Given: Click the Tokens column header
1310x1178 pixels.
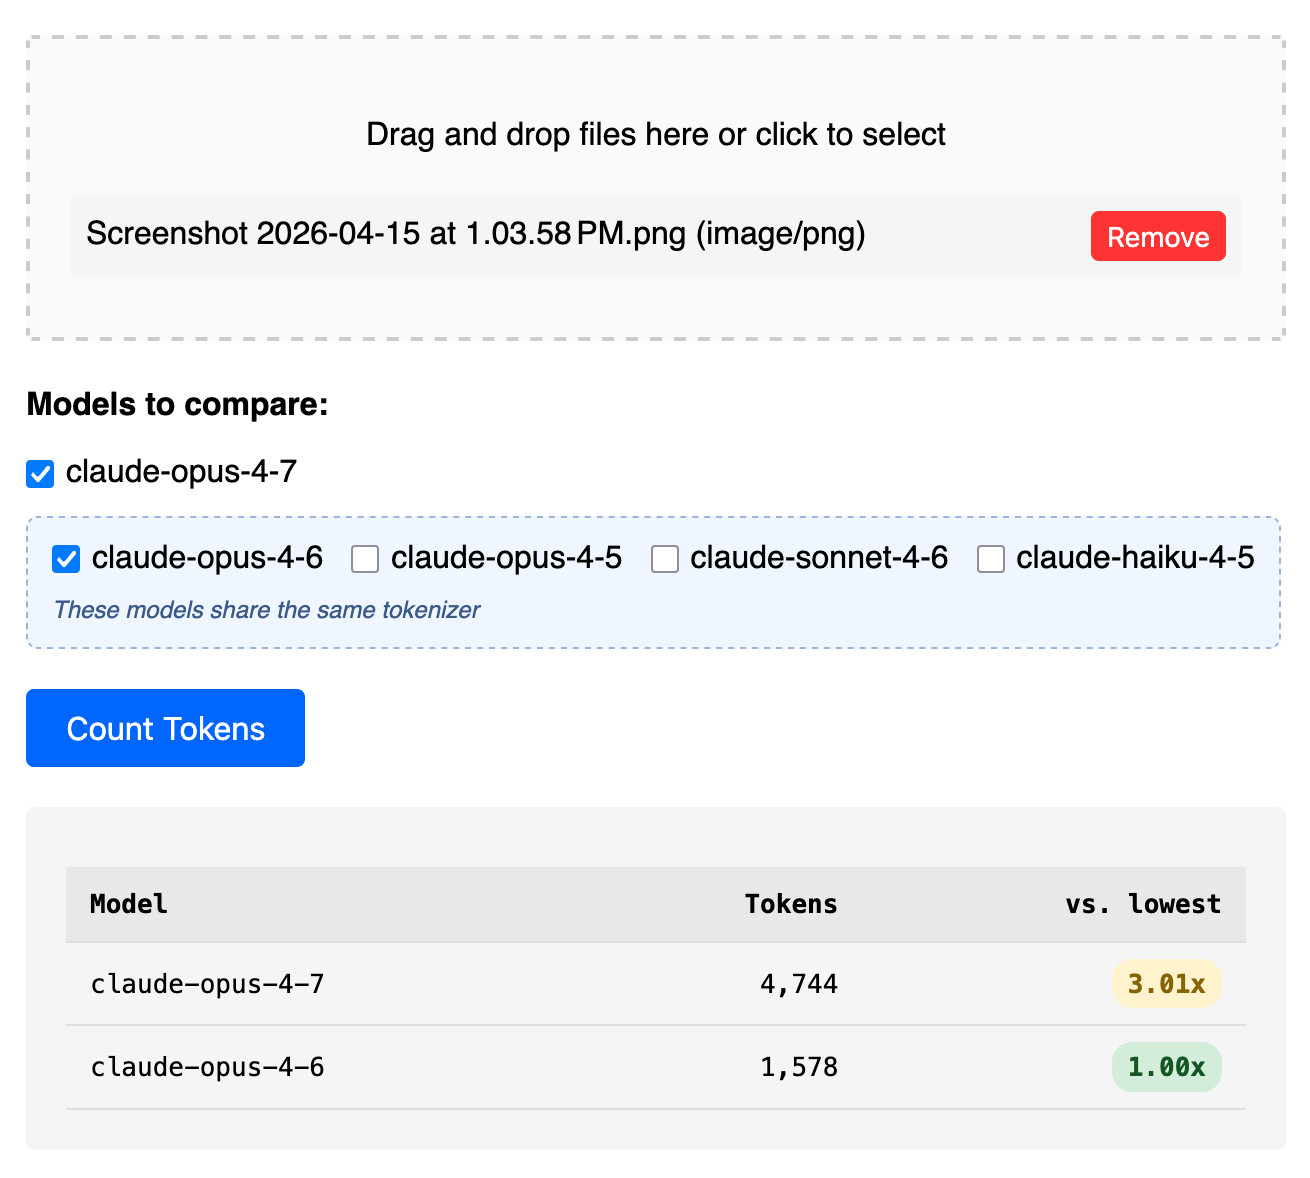Looking at the screenshot, I should click(790, 904).
